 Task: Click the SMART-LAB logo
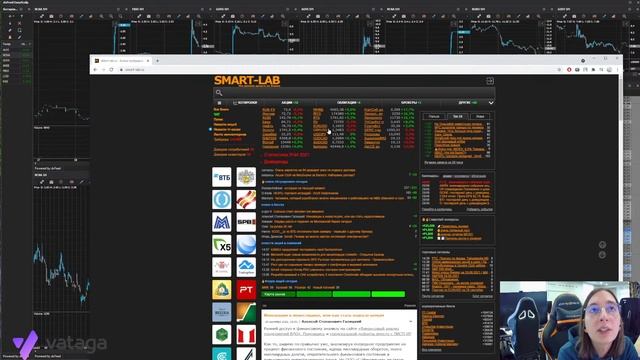[247, 80]
